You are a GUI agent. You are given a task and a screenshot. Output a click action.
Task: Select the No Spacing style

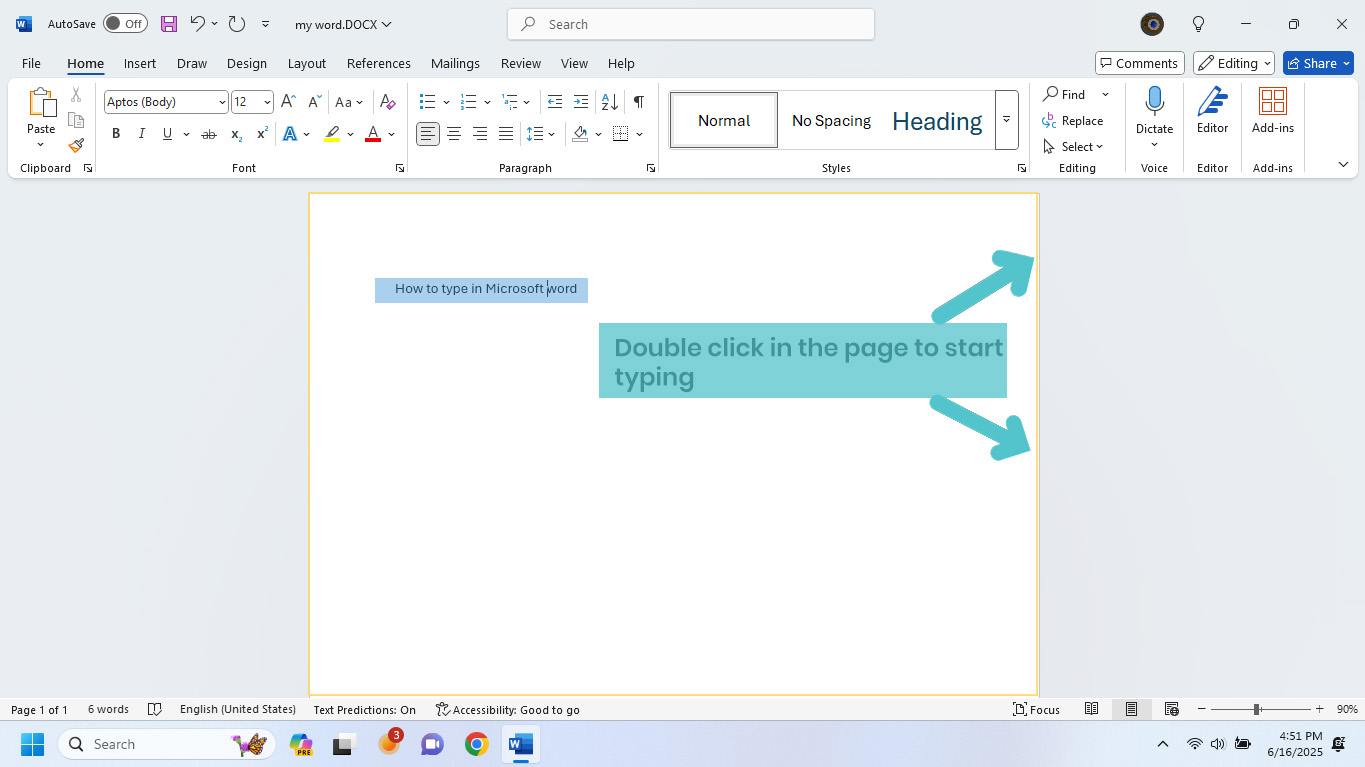point(831,120)
